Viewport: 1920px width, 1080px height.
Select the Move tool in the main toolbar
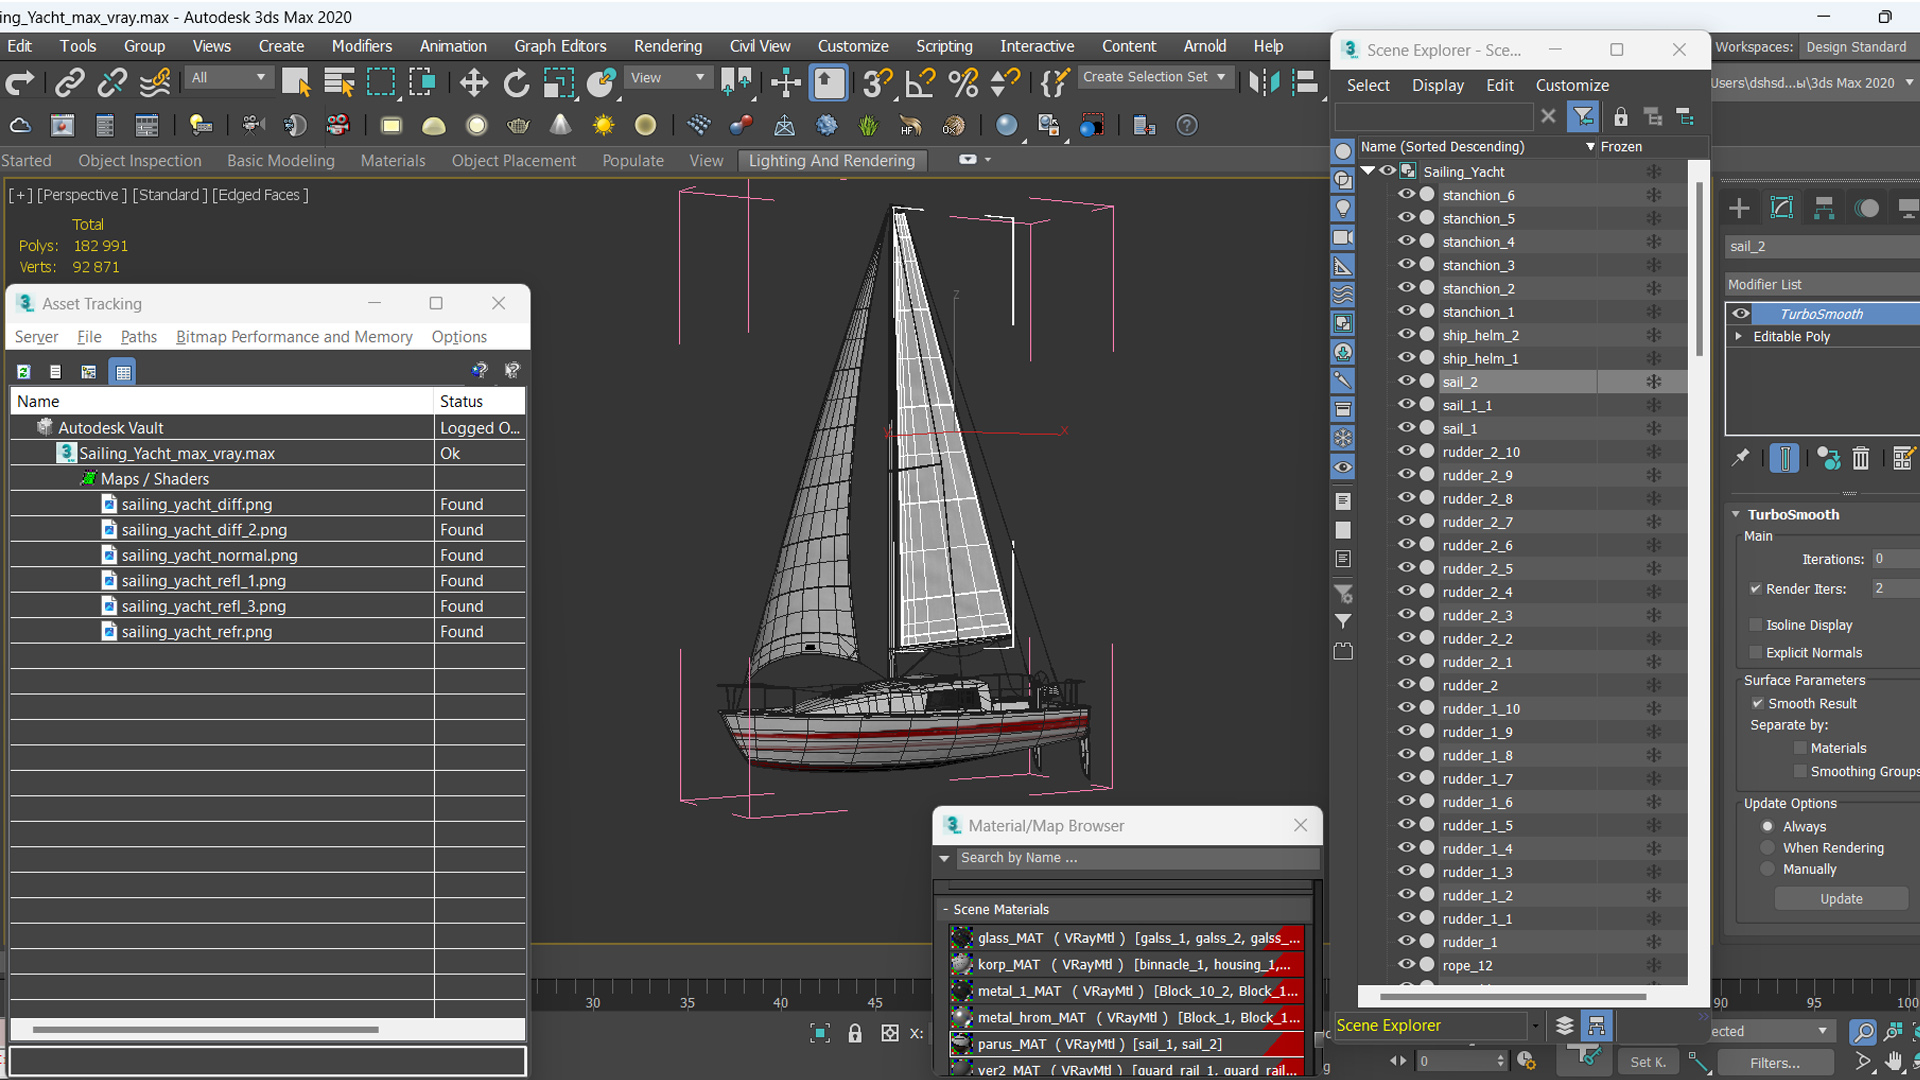tap(473, 83)
